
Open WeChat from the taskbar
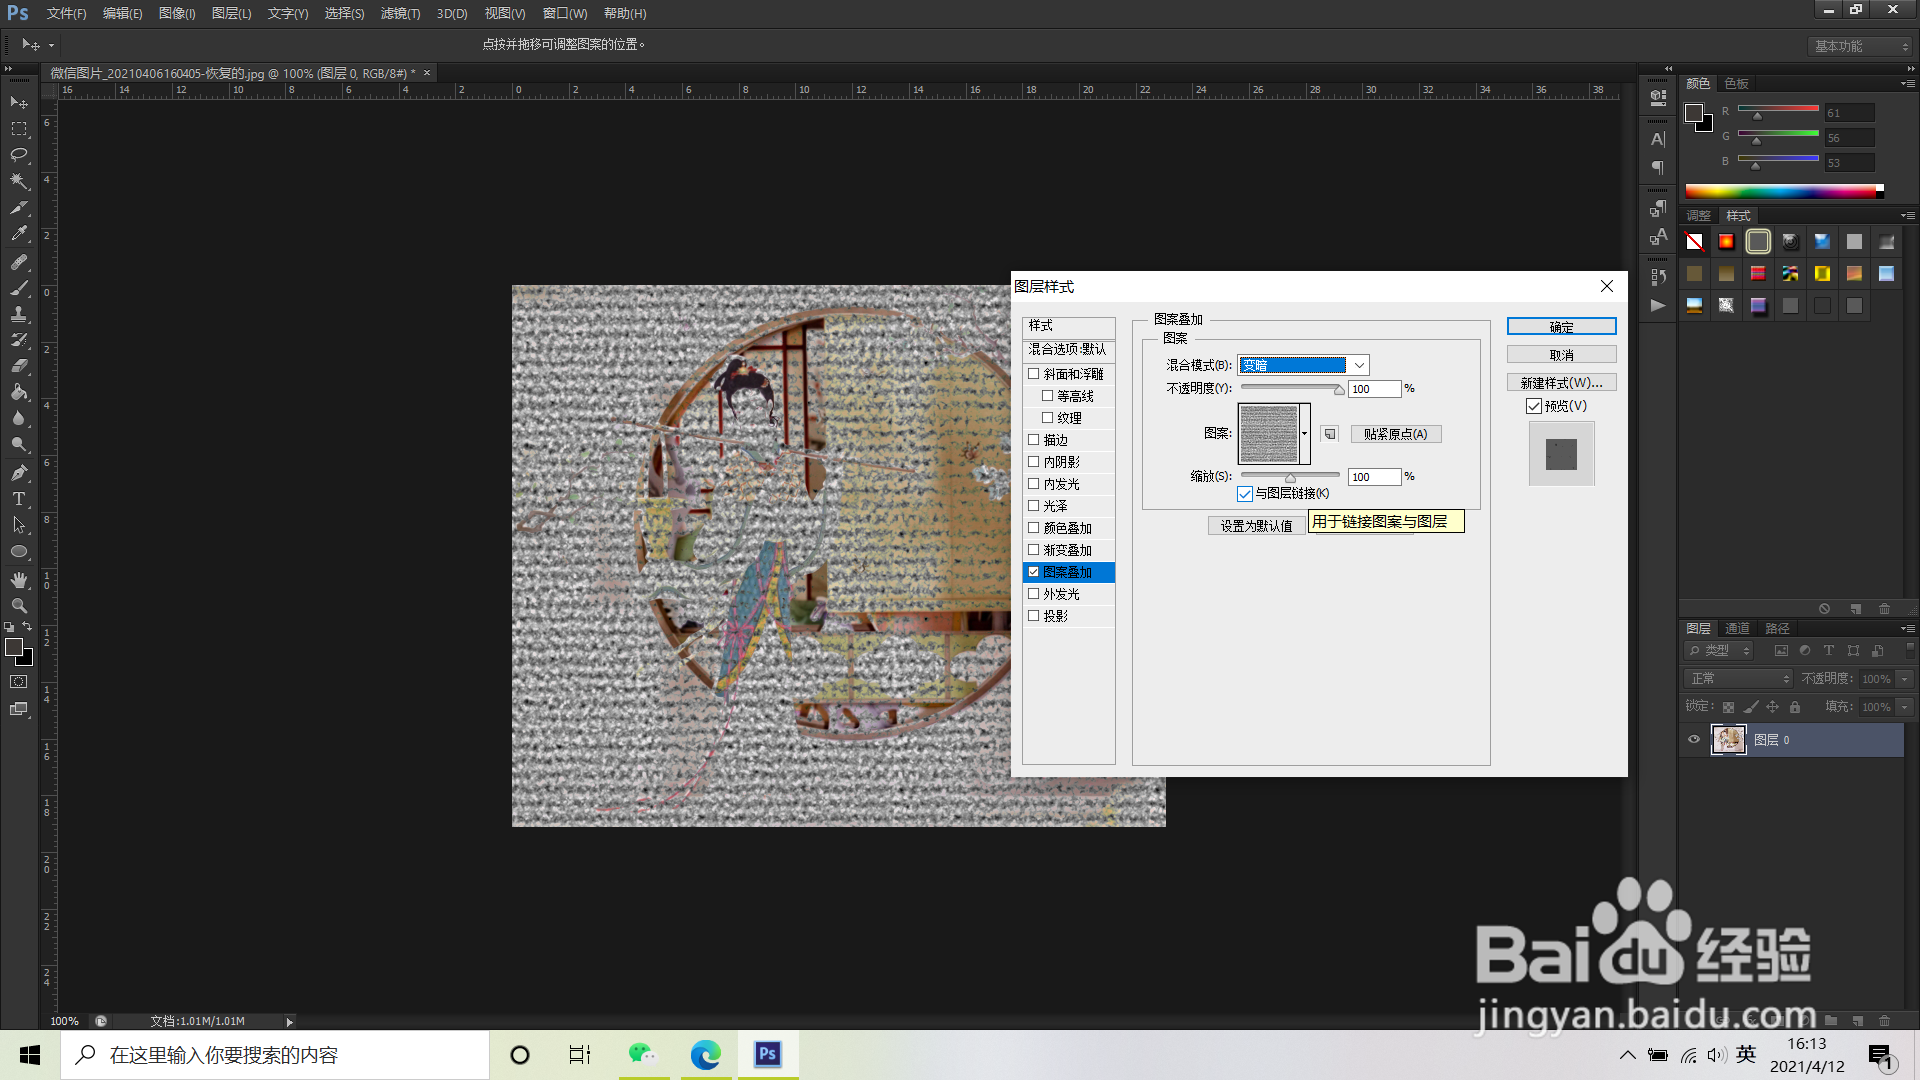click(x=642, y=1054)
